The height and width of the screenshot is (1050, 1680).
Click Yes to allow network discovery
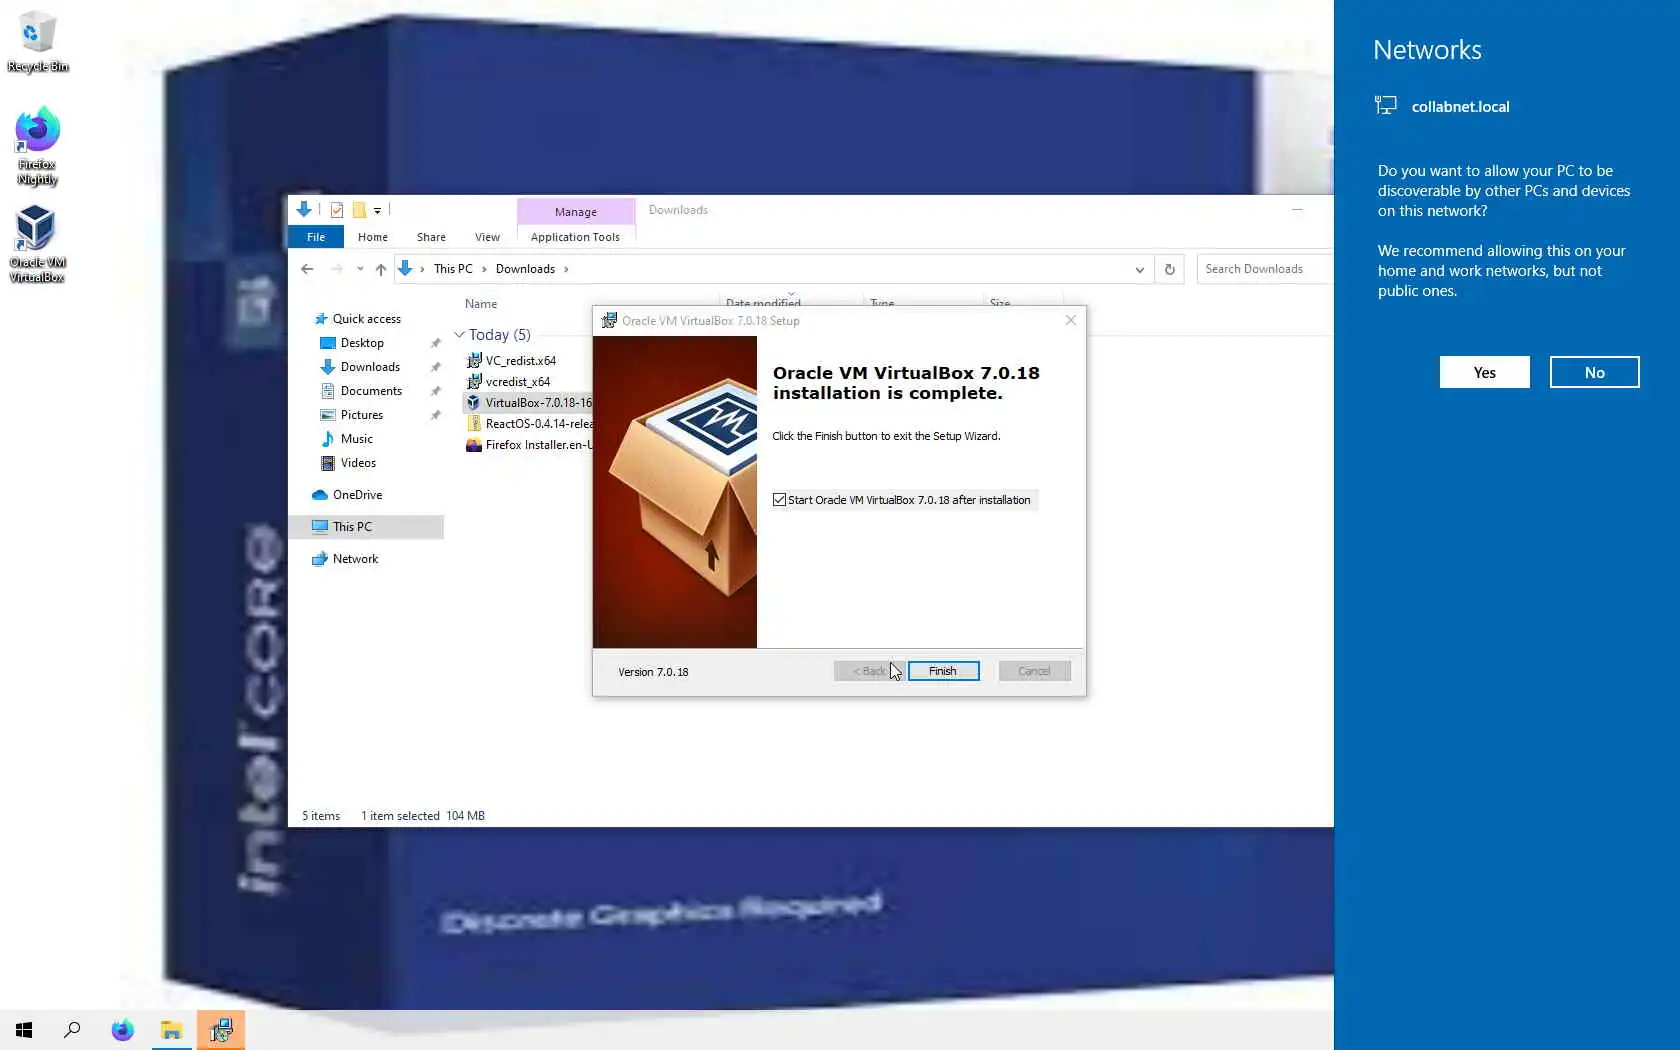1484,372
